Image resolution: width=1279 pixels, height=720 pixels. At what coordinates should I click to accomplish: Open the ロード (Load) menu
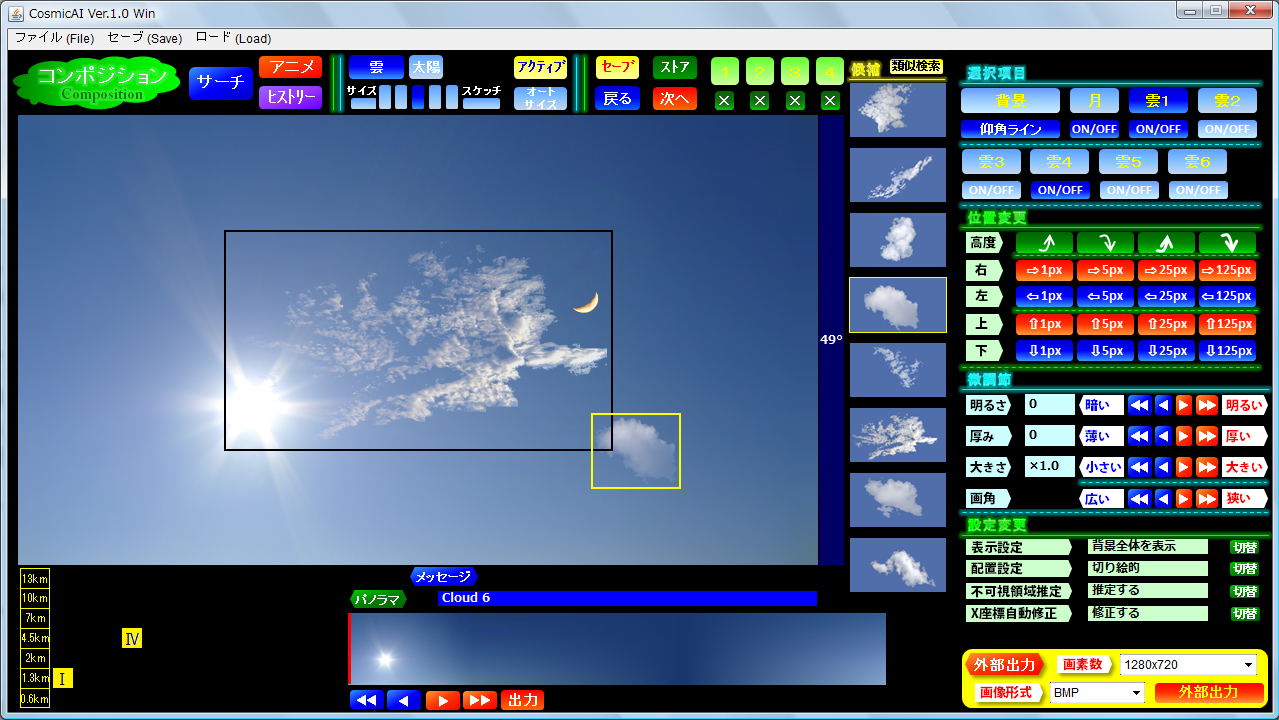233,38
